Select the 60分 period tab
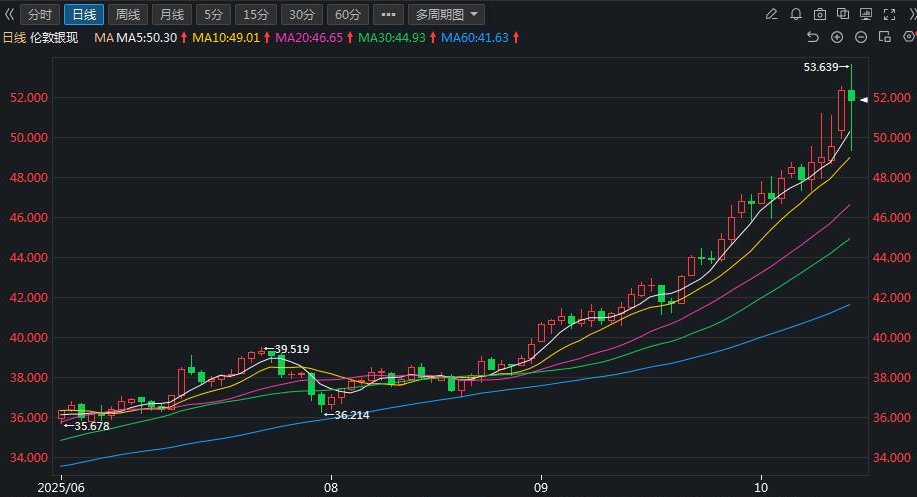The height and width of the screenshot is (497, 917). click(x=347, y=15)
